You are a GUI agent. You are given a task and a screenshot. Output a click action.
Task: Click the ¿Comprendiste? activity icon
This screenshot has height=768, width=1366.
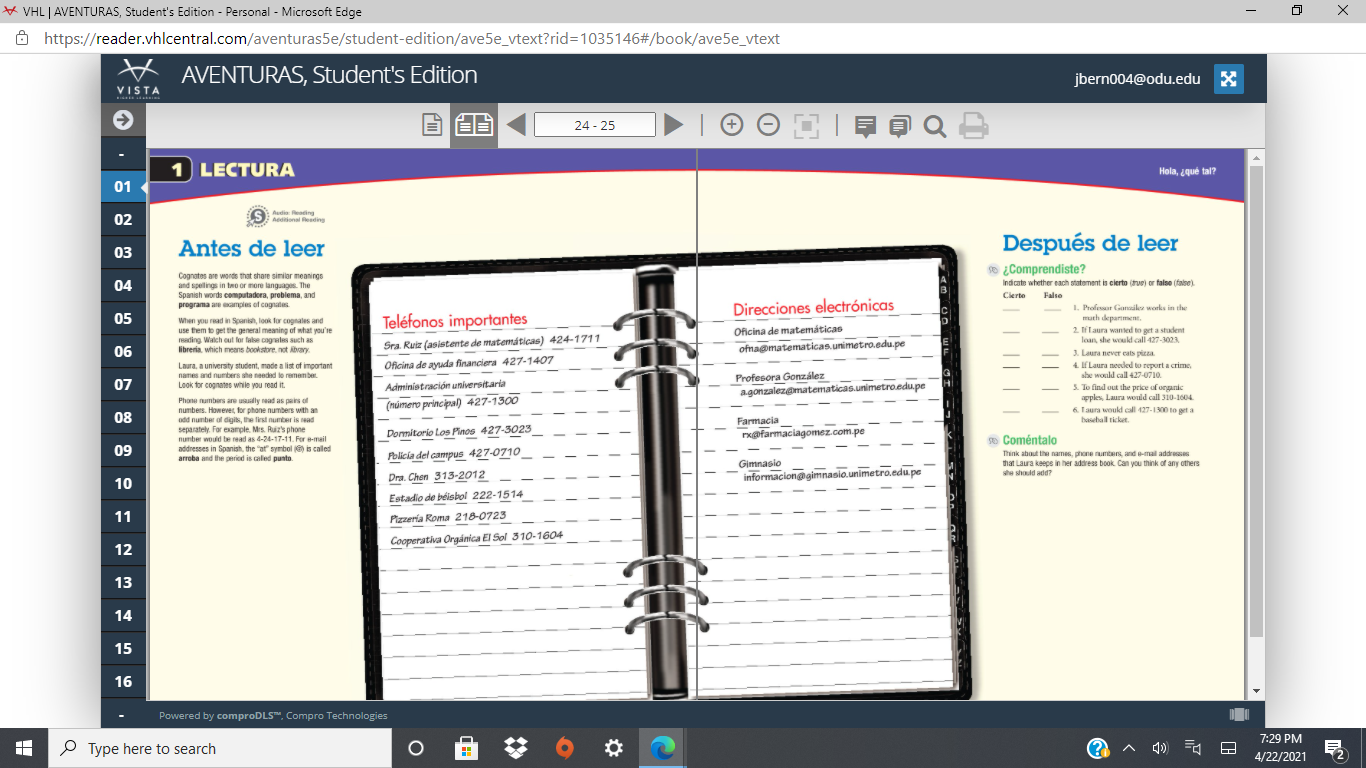[x=993, y=269]
